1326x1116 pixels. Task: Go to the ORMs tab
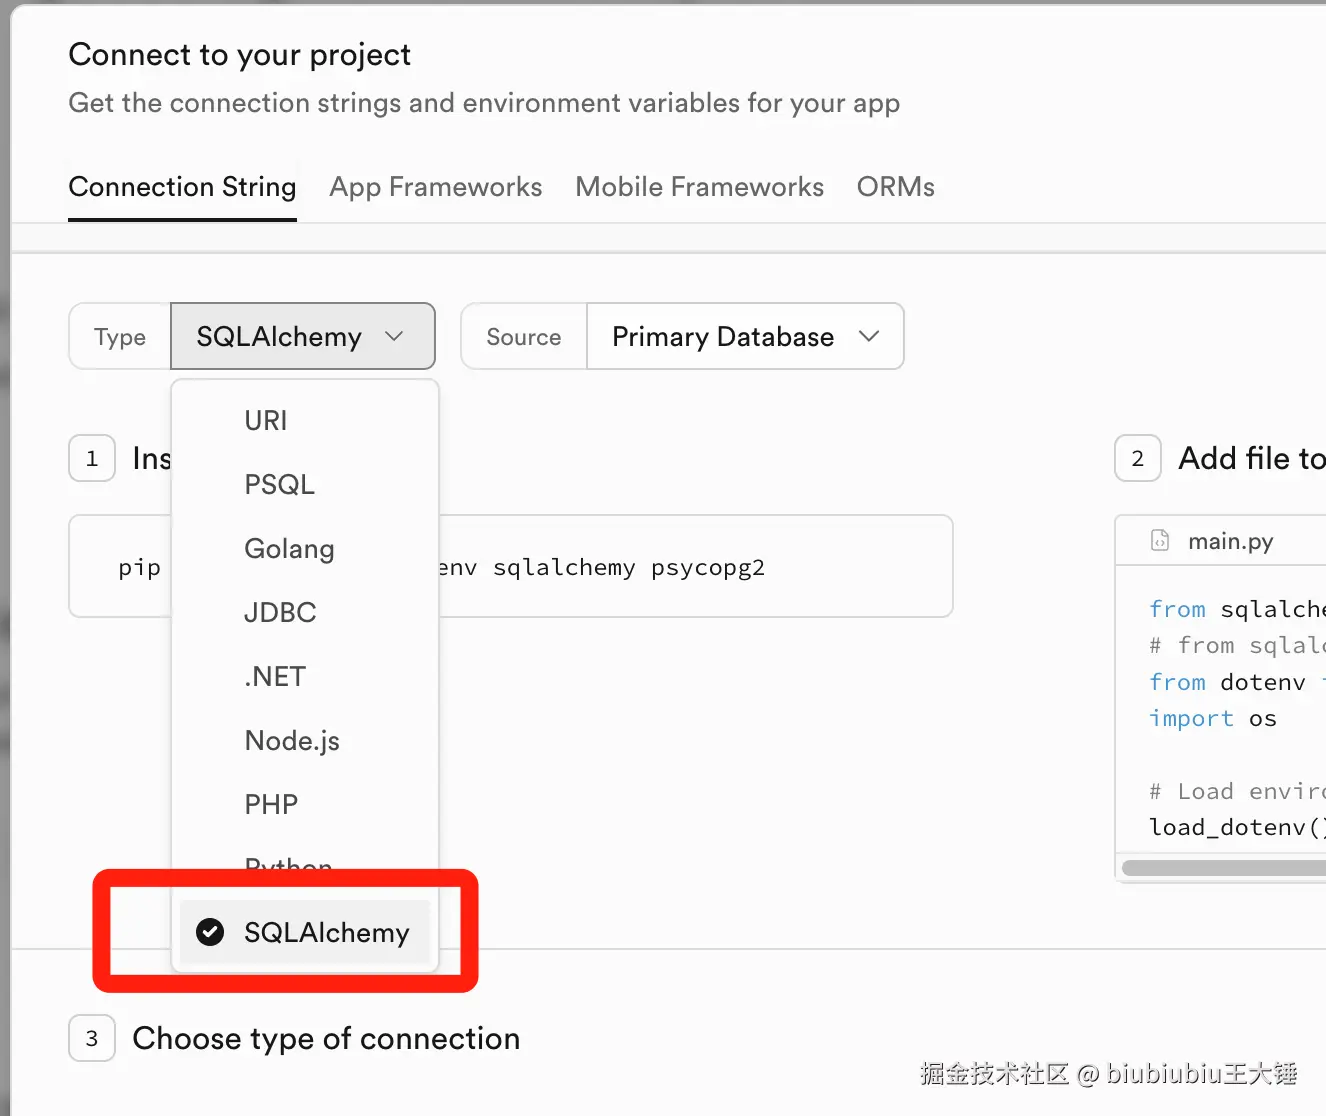[x=895, y=187]
